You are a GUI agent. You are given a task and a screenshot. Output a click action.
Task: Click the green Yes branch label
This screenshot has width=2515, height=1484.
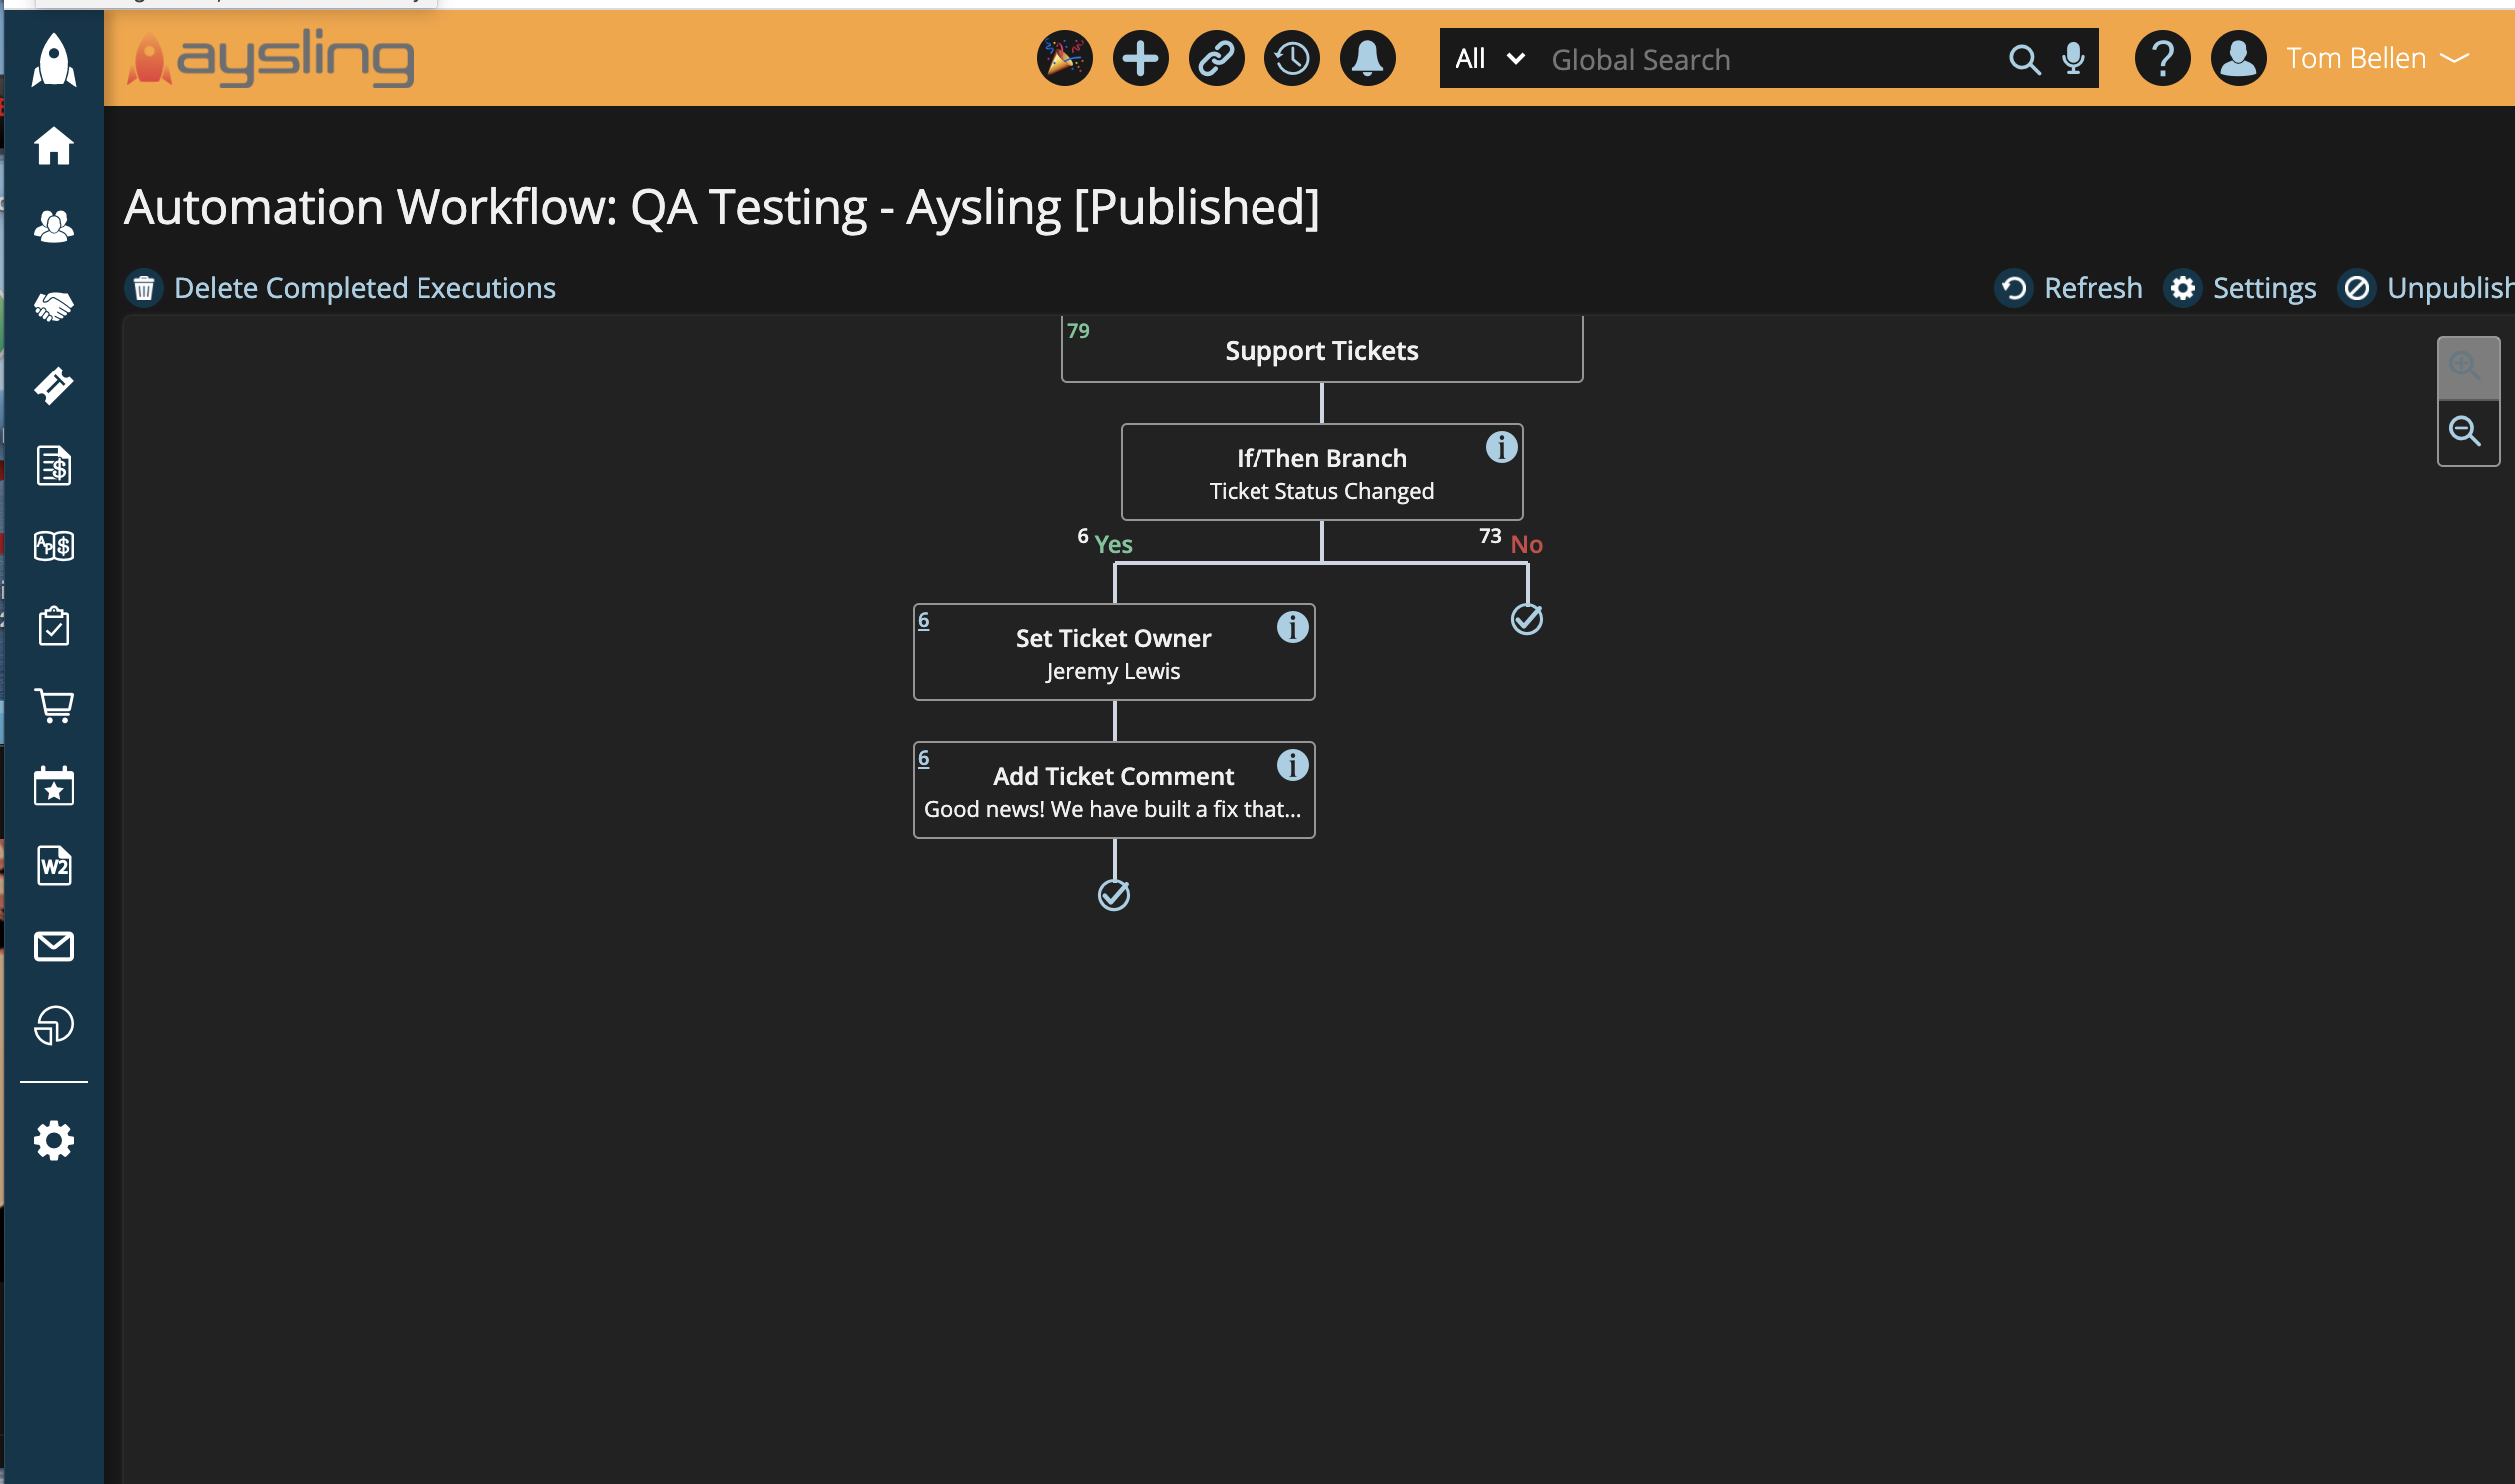1113,545
